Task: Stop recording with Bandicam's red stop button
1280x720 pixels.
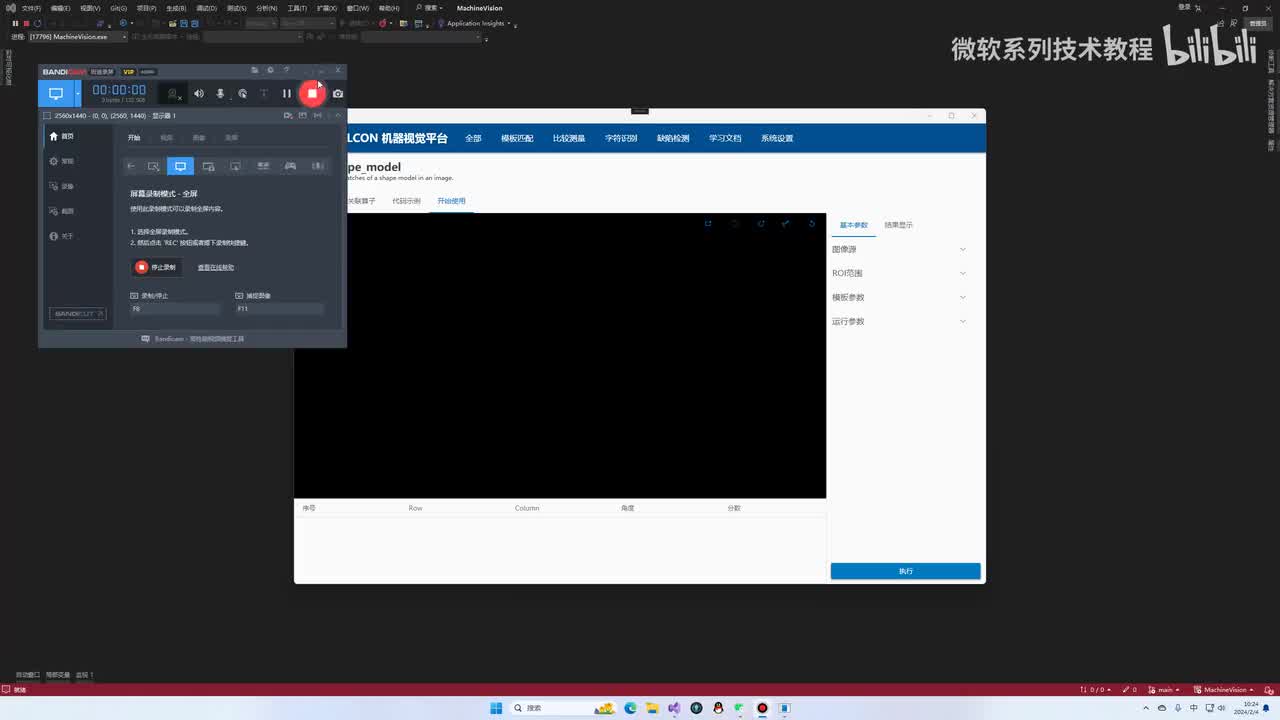Action: [312, 93]
